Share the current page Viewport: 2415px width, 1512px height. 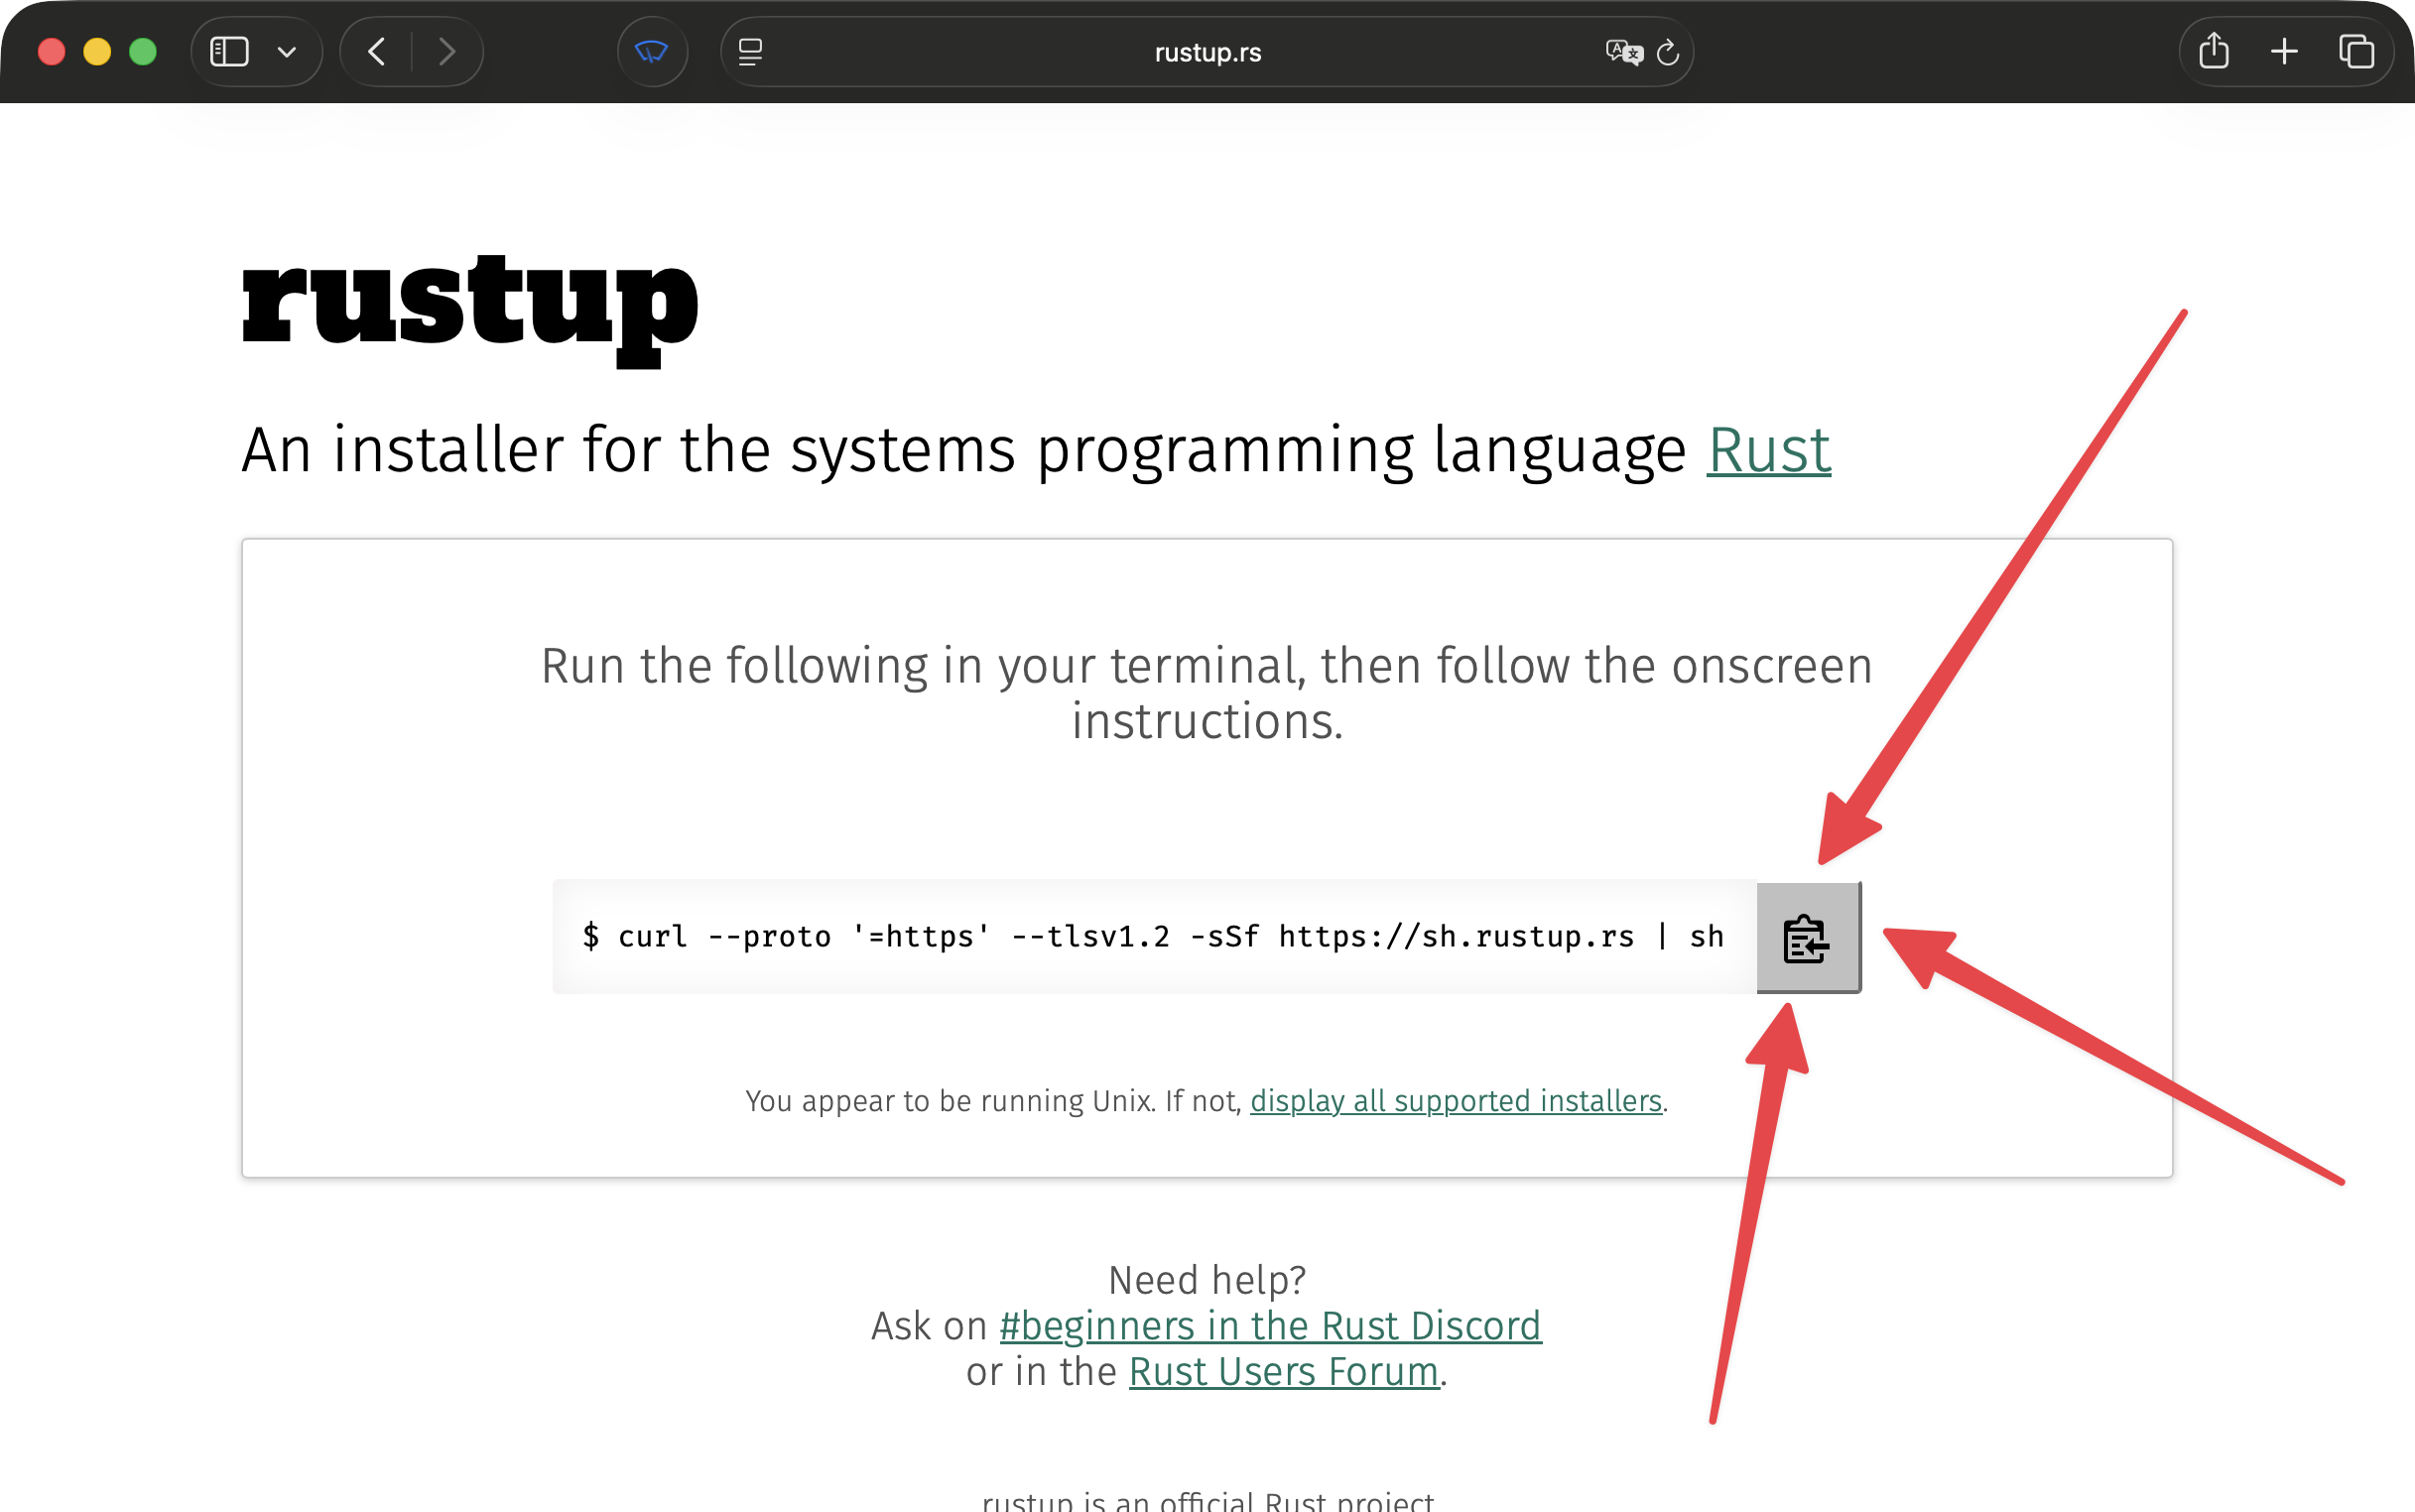[x=2214, y=51]
